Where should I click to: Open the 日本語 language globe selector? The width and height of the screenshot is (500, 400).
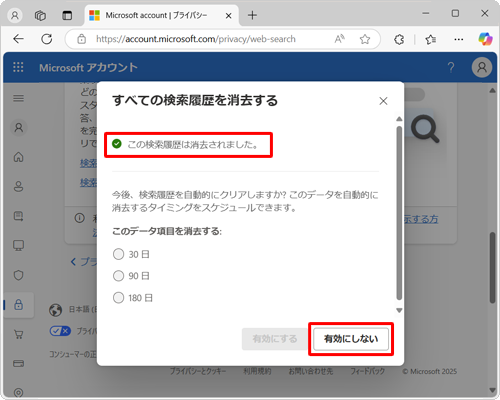click(55, 310)
